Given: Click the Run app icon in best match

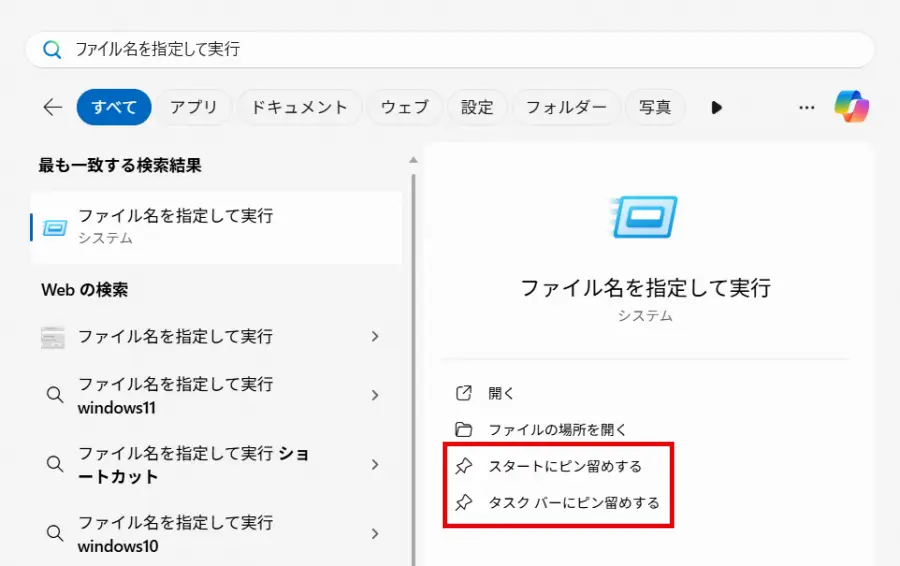Looking at the screenshot, I should point(55,228).
